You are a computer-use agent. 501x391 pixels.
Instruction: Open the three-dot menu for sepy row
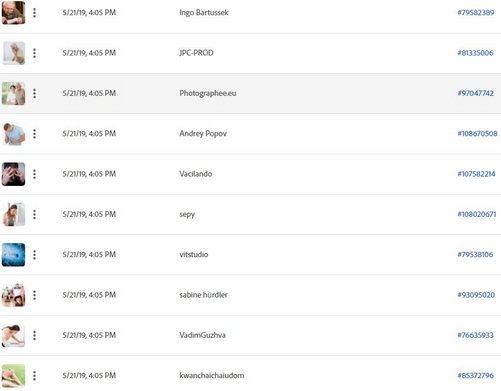pos(34,214)
